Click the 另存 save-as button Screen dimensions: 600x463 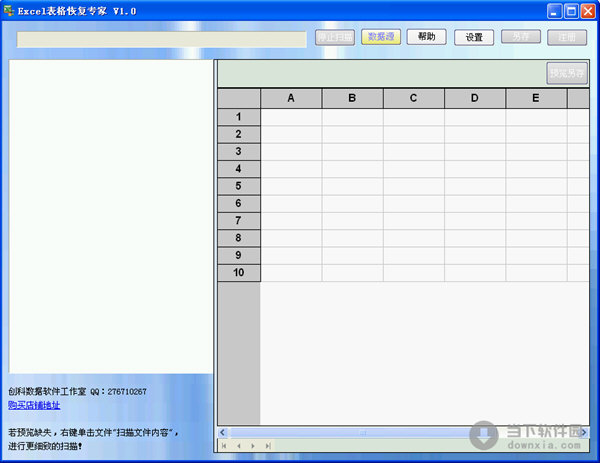[521, 37]
